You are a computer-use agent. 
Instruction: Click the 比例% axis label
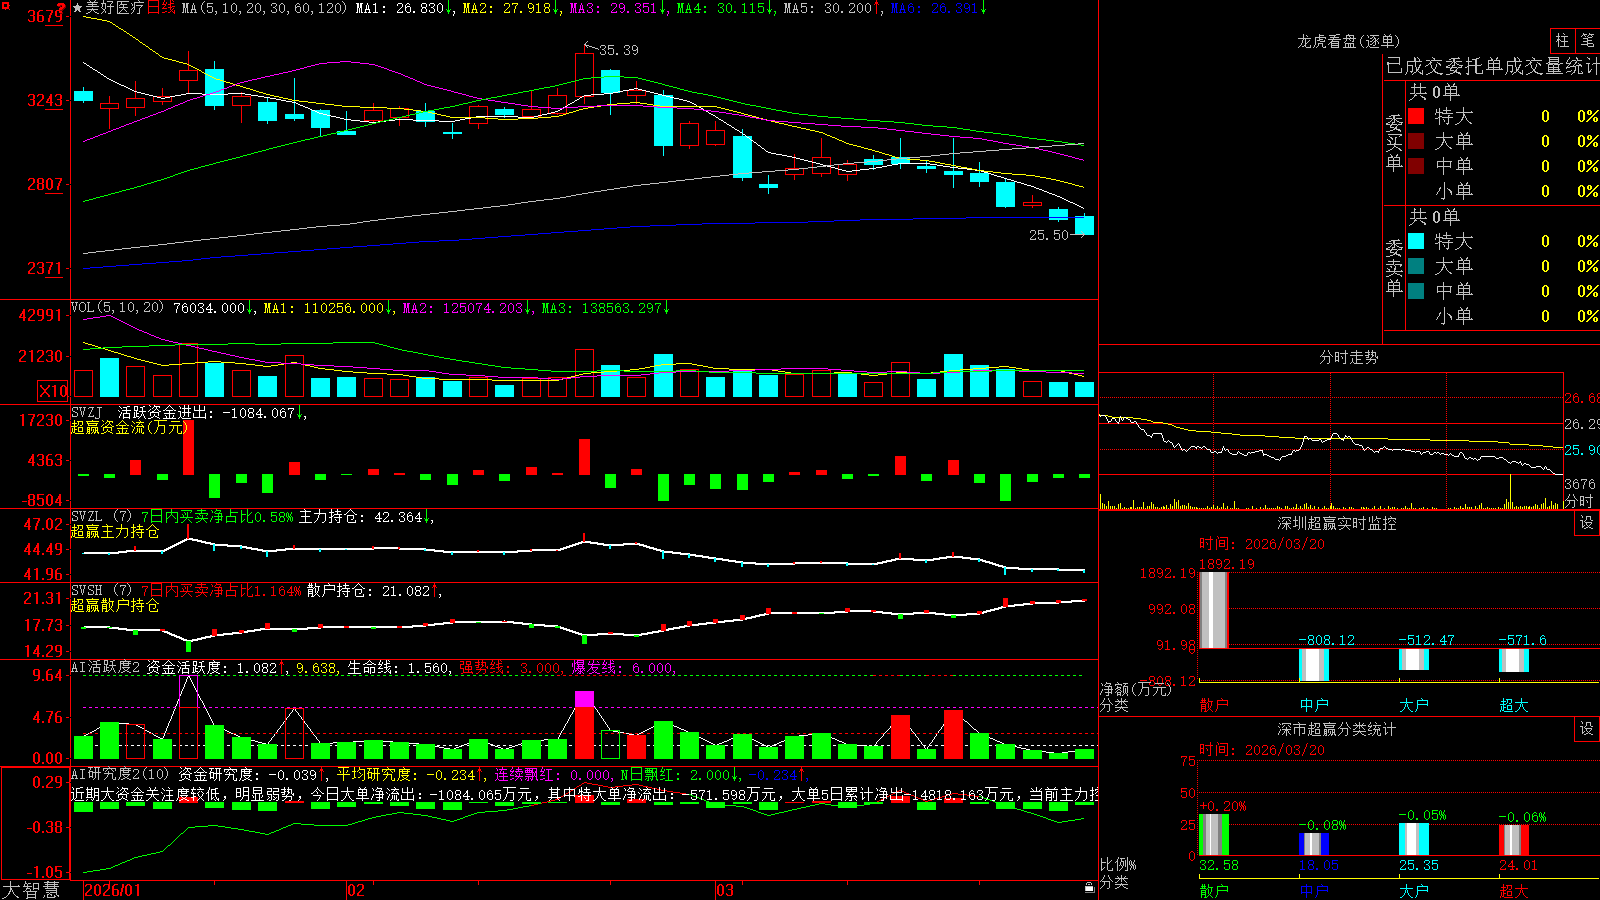[1118, 865]
